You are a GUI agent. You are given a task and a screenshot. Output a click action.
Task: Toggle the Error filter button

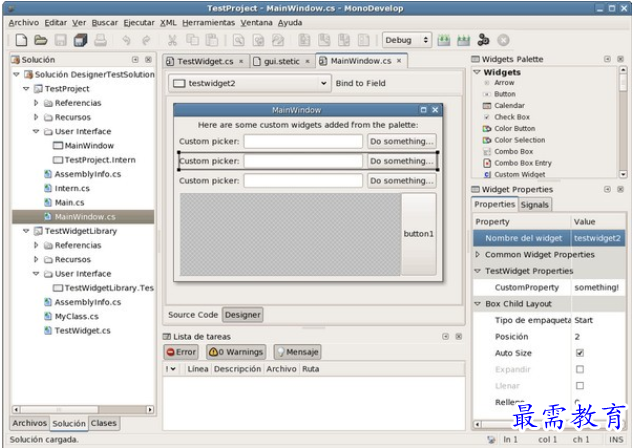point(181,352)
